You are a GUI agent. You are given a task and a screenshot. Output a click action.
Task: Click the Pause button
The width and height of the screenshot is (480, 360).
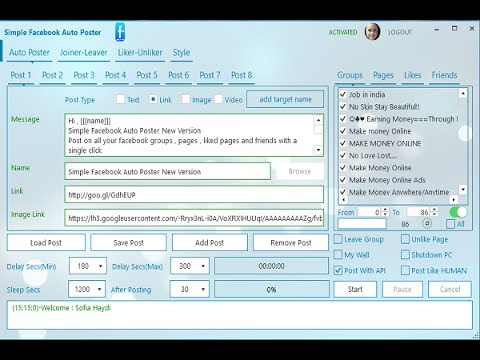pos(402,289)
